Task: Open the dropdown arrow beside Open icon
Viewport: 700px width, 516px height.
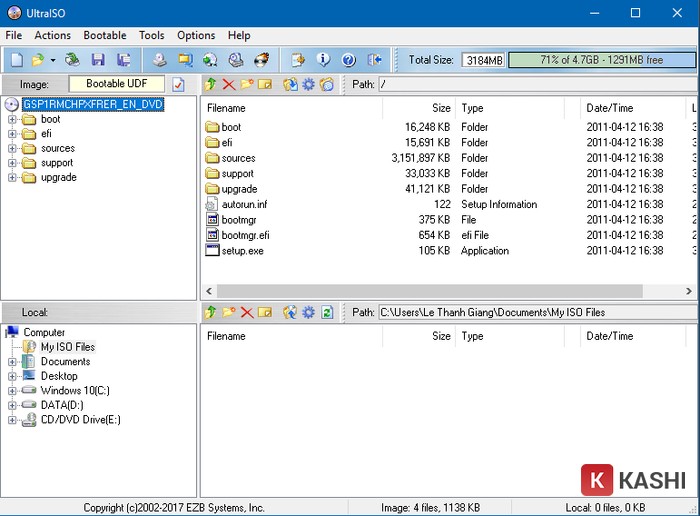Action: point(53,60)
